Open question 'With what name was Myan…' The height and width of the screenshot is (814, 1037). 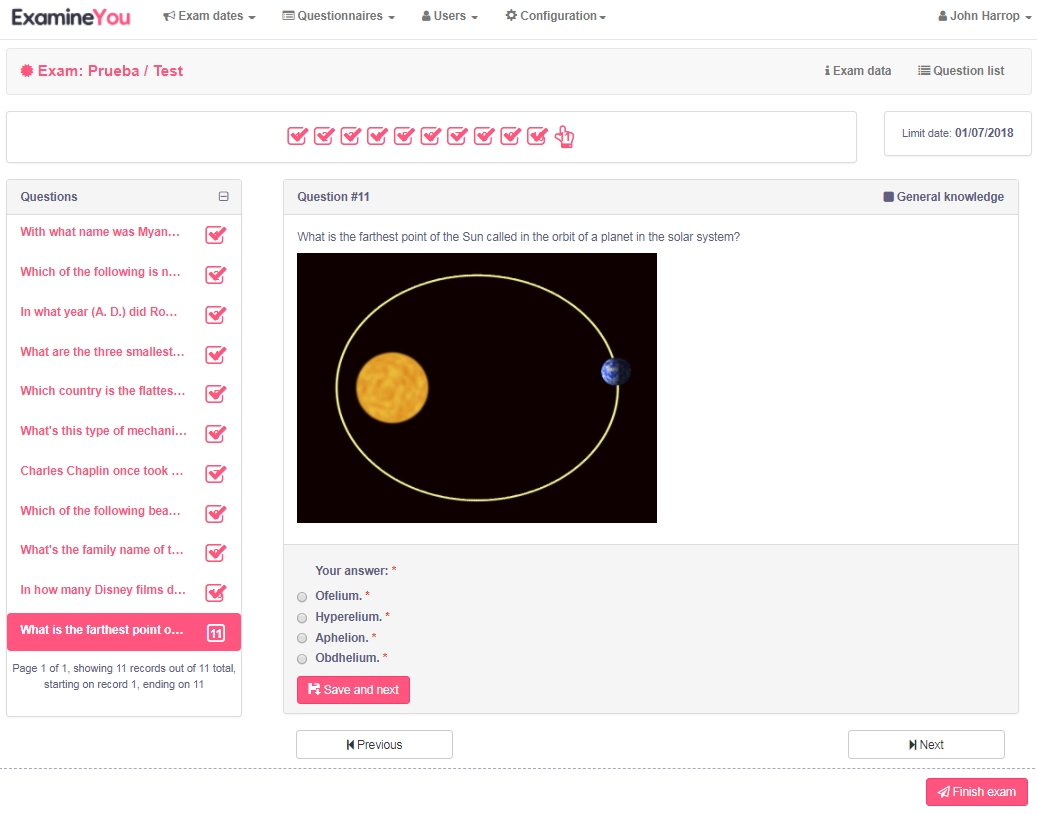(x=100, y=232)
